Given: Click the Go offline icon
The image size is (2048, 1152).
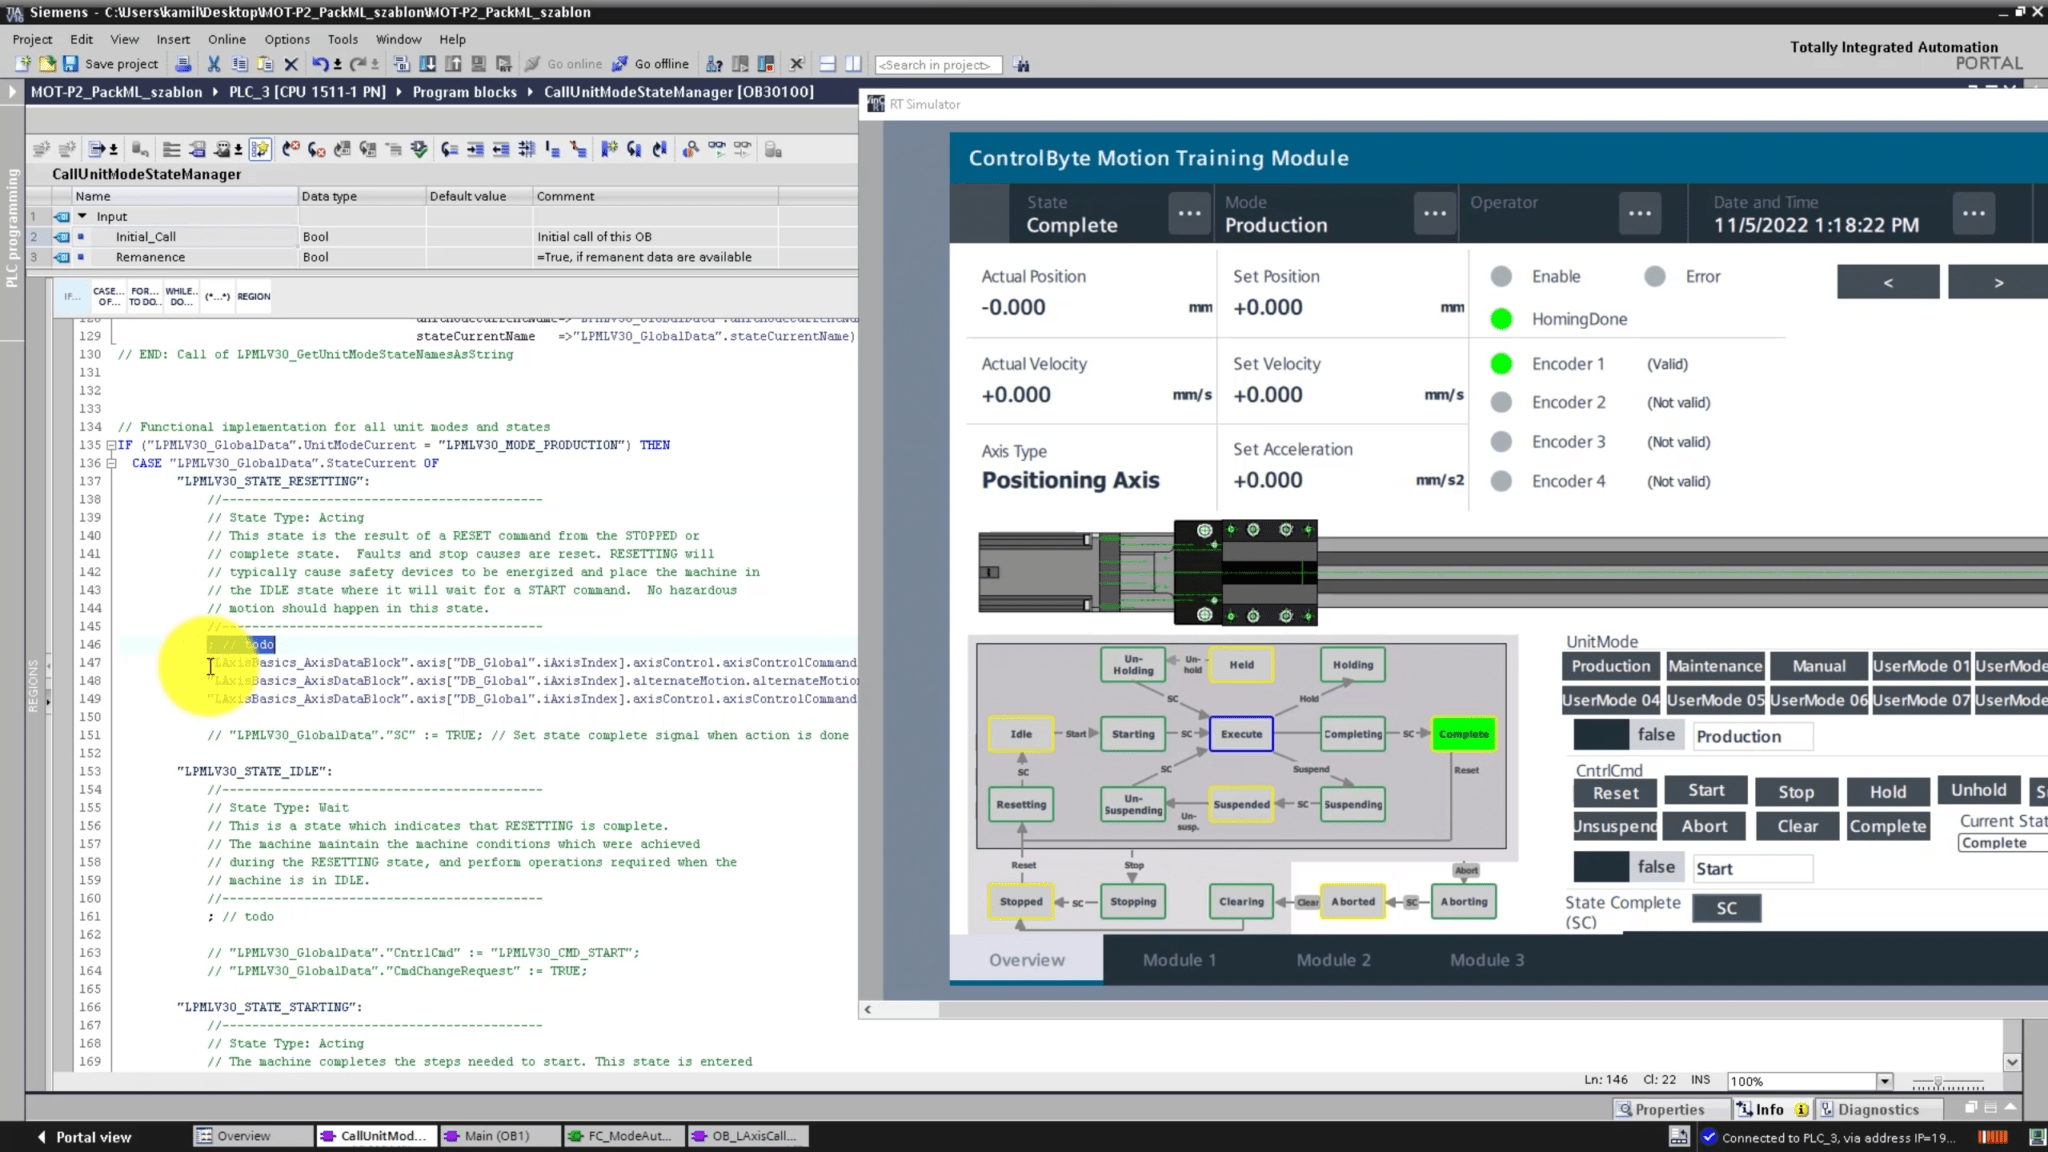Looking at the screenshot, I should tap(620, 63).
